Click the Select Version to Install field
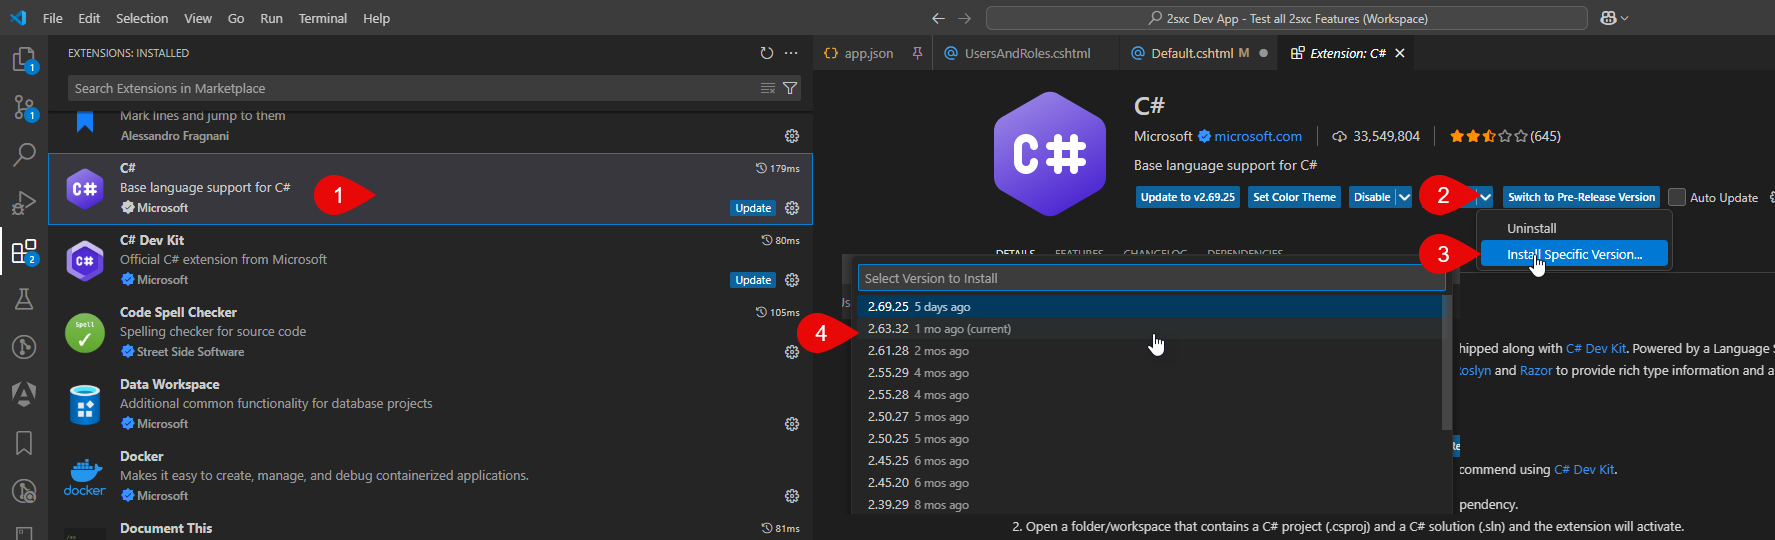This screenshot has height=540, width=1775. (x=1150, y=278)
